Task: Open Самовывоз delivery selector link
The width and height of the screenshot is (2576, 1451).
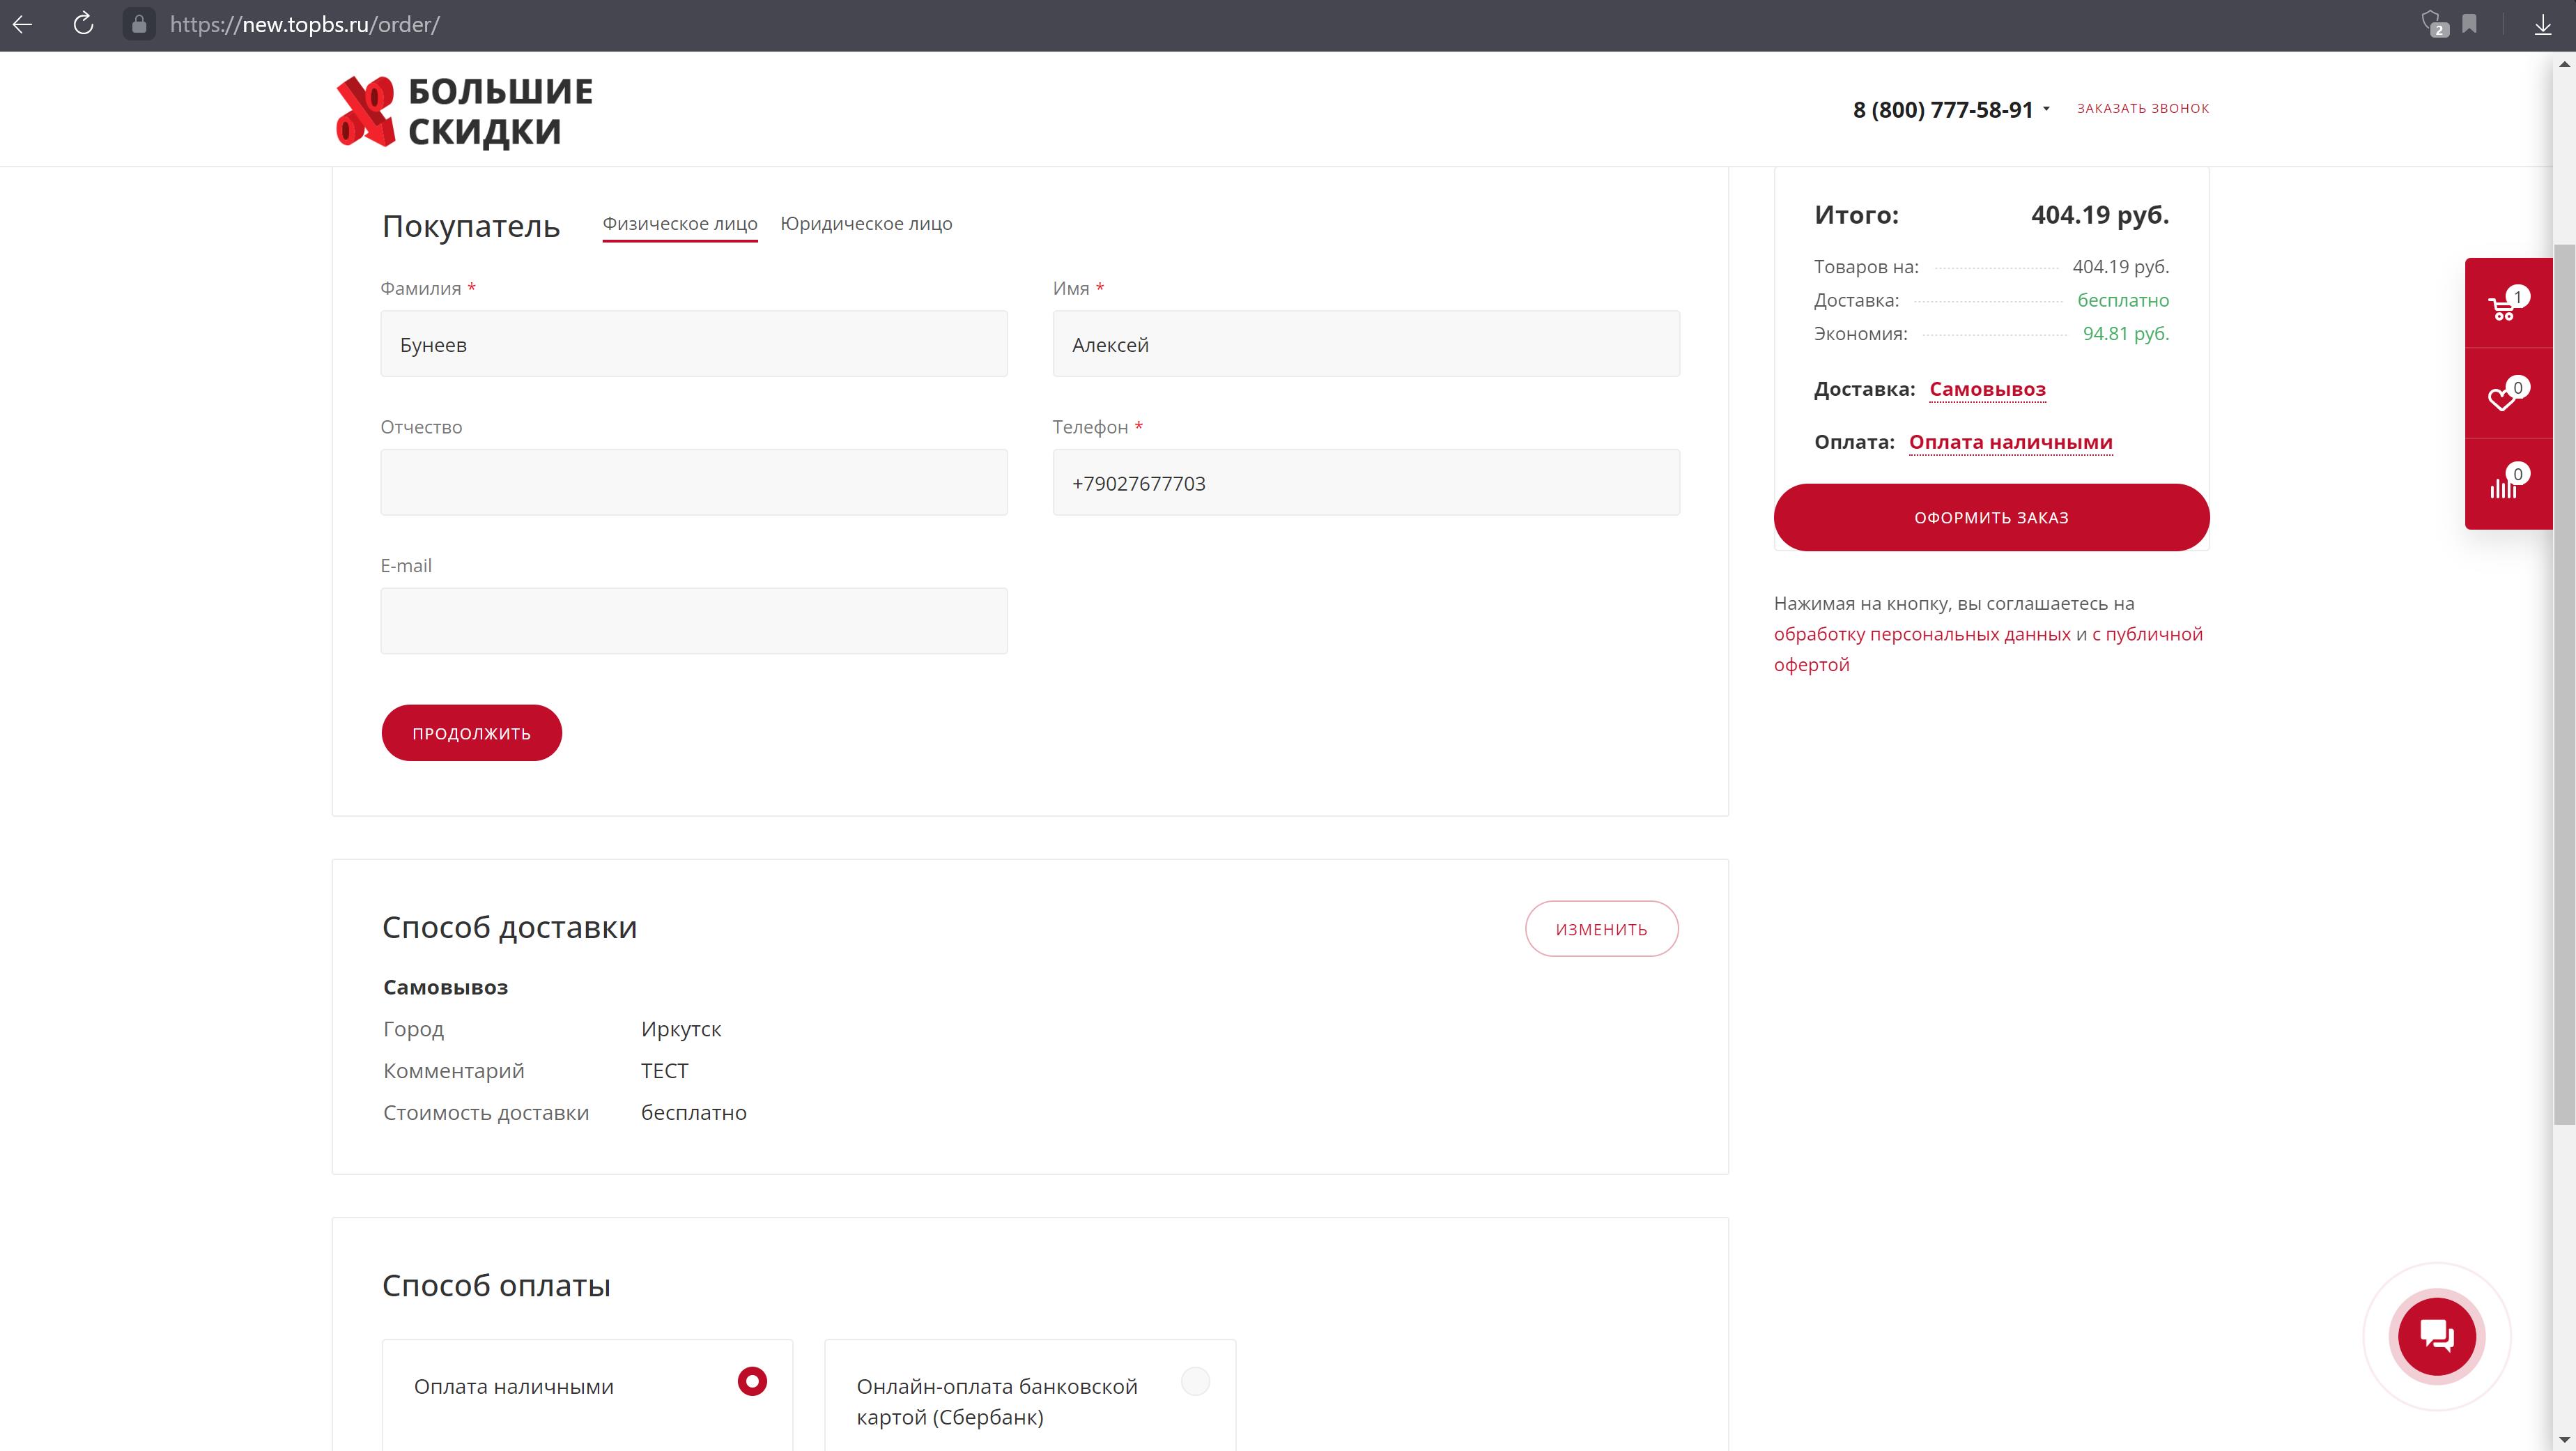Action: [x=1987, y=389]
